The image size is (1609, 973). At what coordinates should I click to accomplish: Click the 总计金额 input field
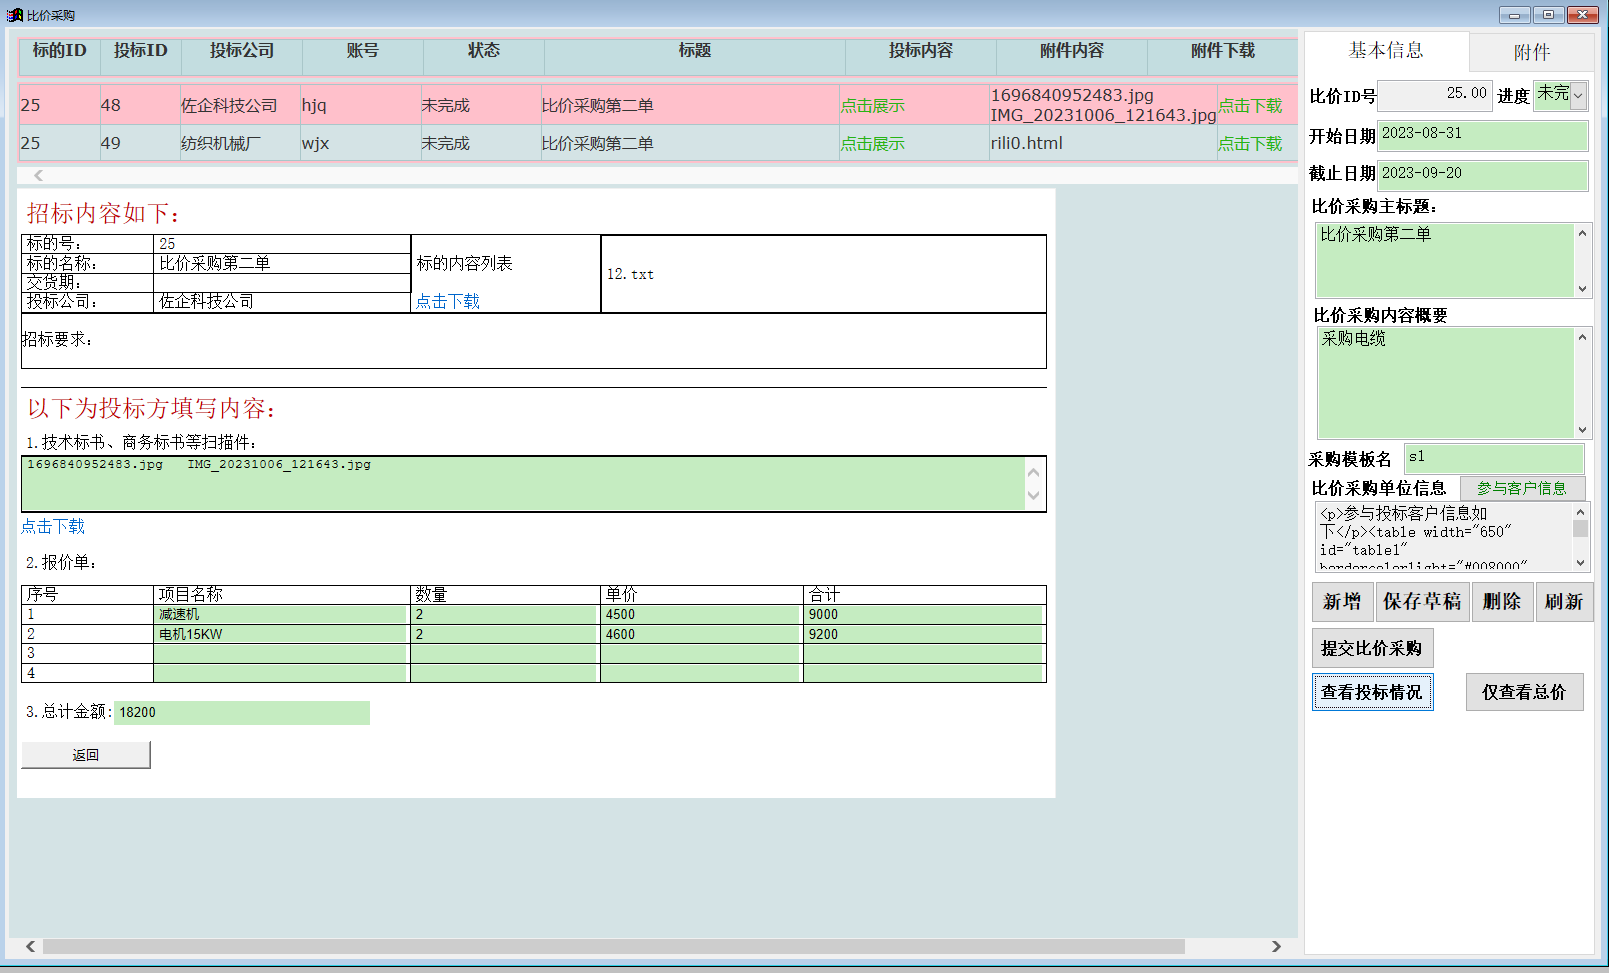coord(241,712)
